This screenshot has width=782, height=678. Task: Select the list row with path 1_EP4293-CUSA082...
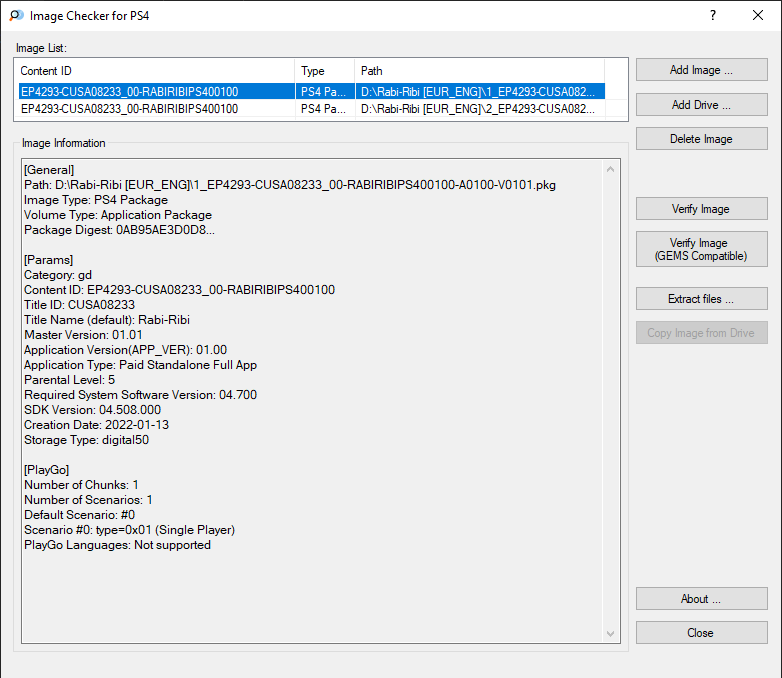312,91
